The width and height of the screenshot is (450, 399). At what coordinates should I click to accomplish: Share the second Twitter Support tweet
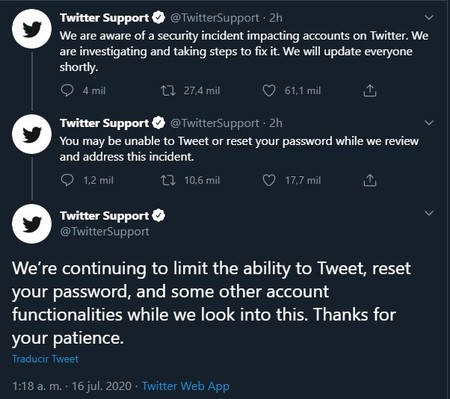pyautogui.click(x=370, y=180)
